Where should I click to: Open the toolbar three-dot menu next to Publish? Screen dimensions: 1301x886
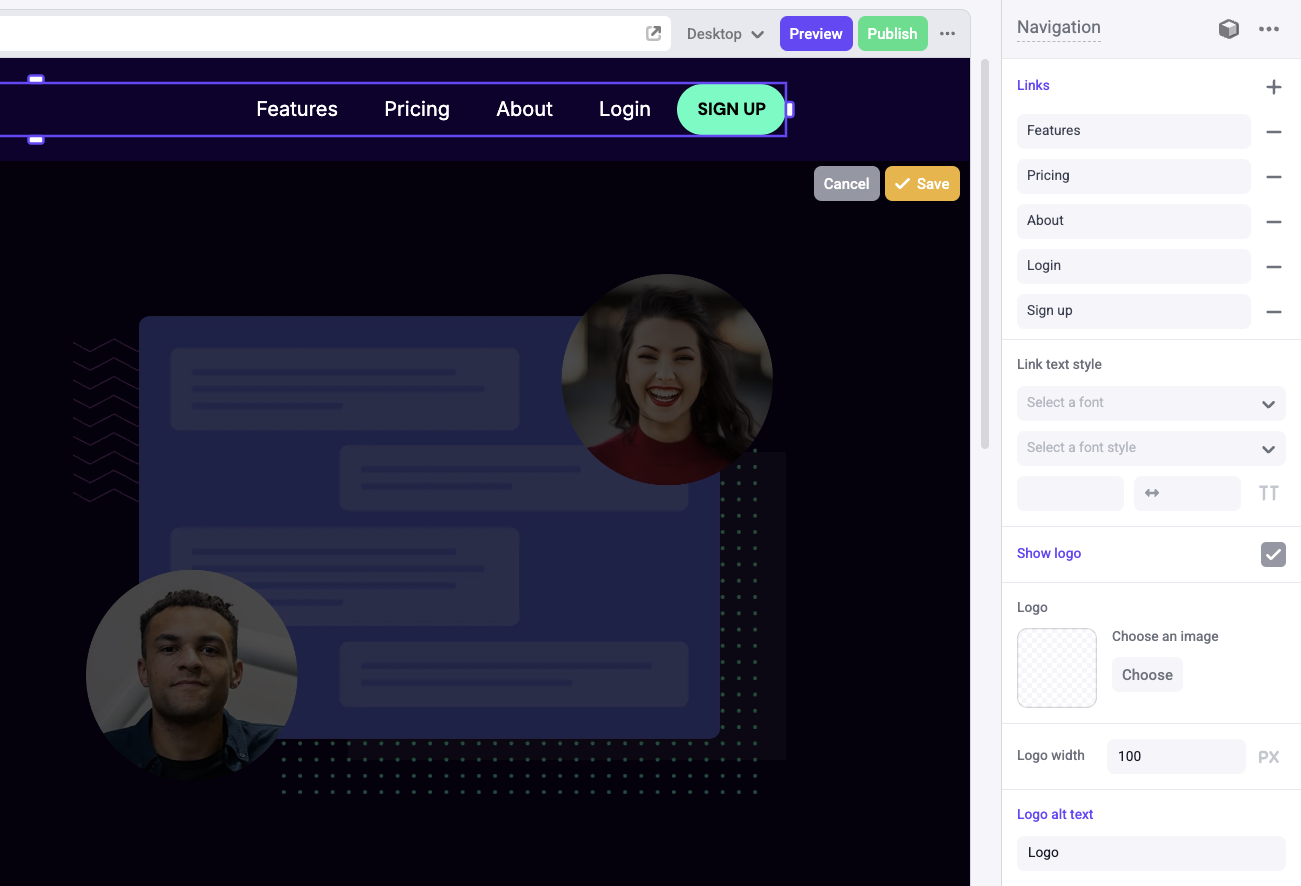[948, 33]
